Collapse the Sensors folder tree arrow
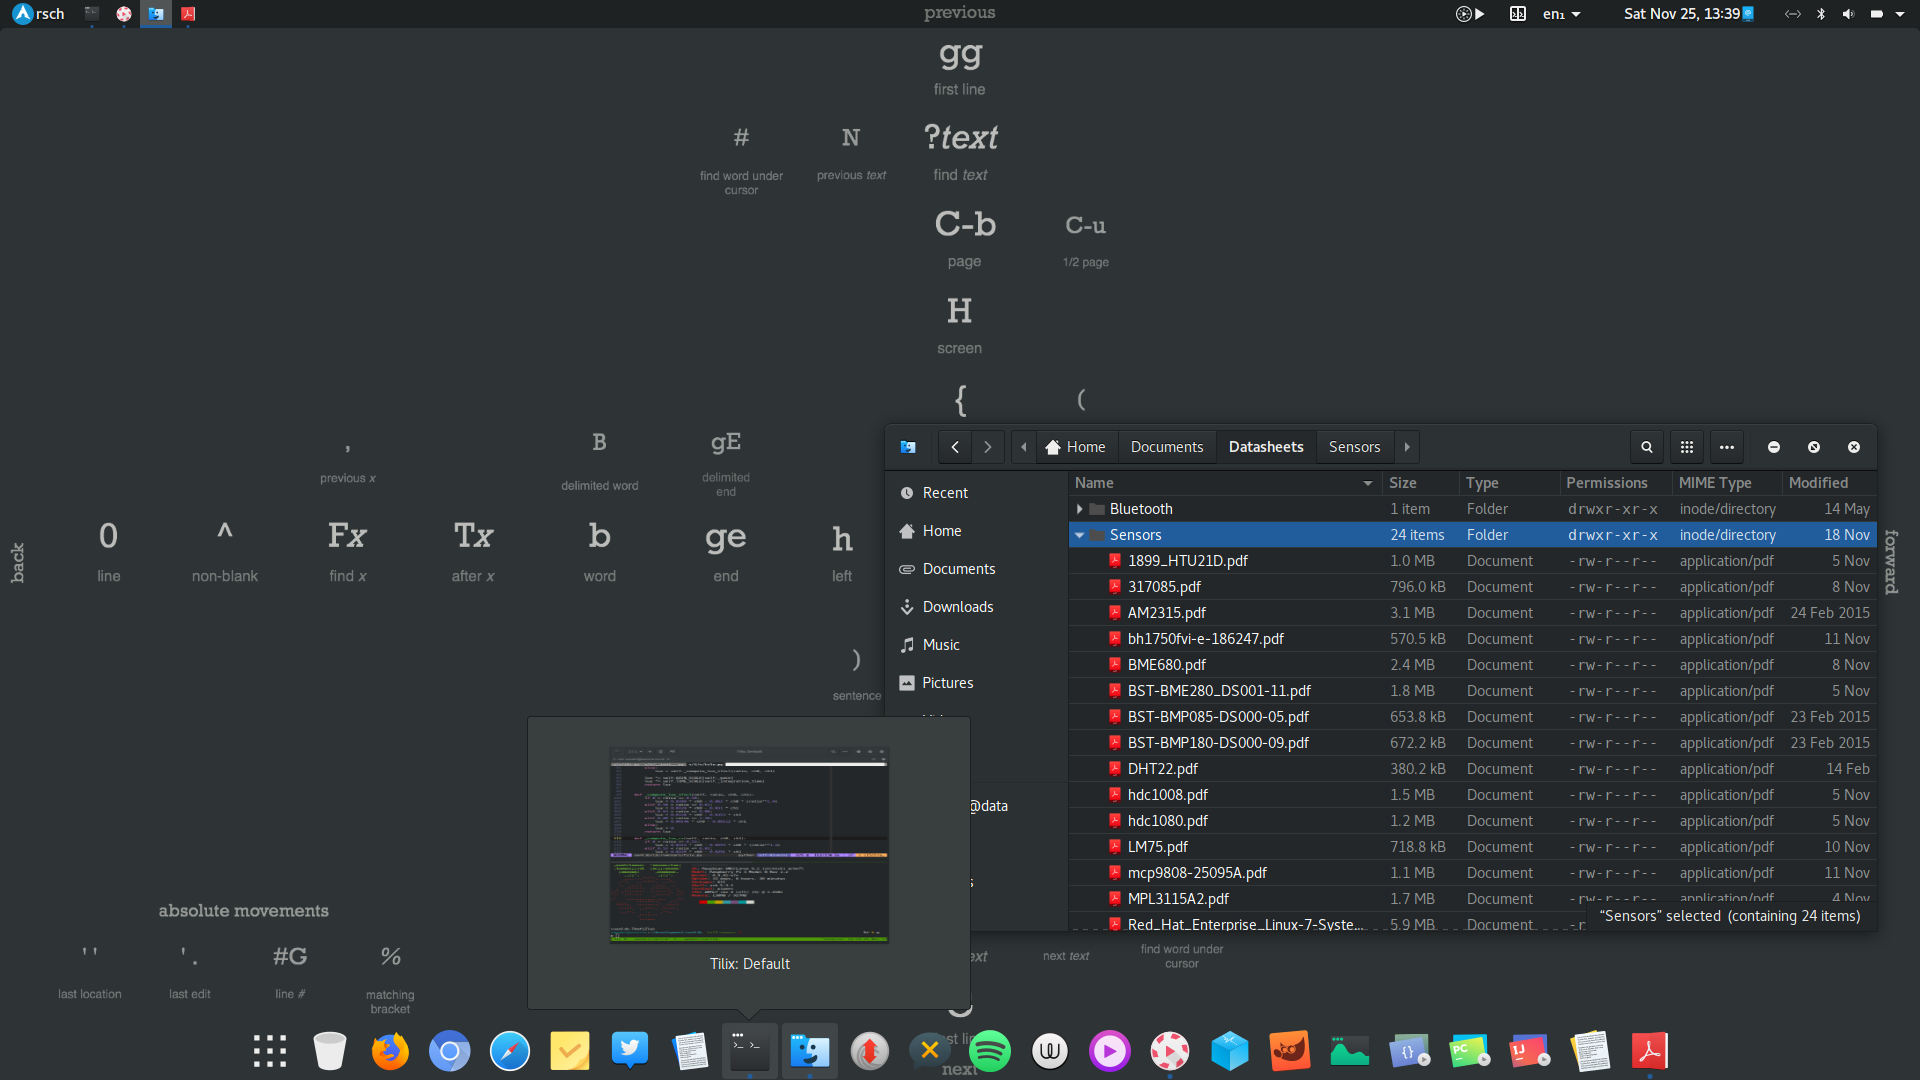Viewport: 1920px width, 1080px height. 1079,535
